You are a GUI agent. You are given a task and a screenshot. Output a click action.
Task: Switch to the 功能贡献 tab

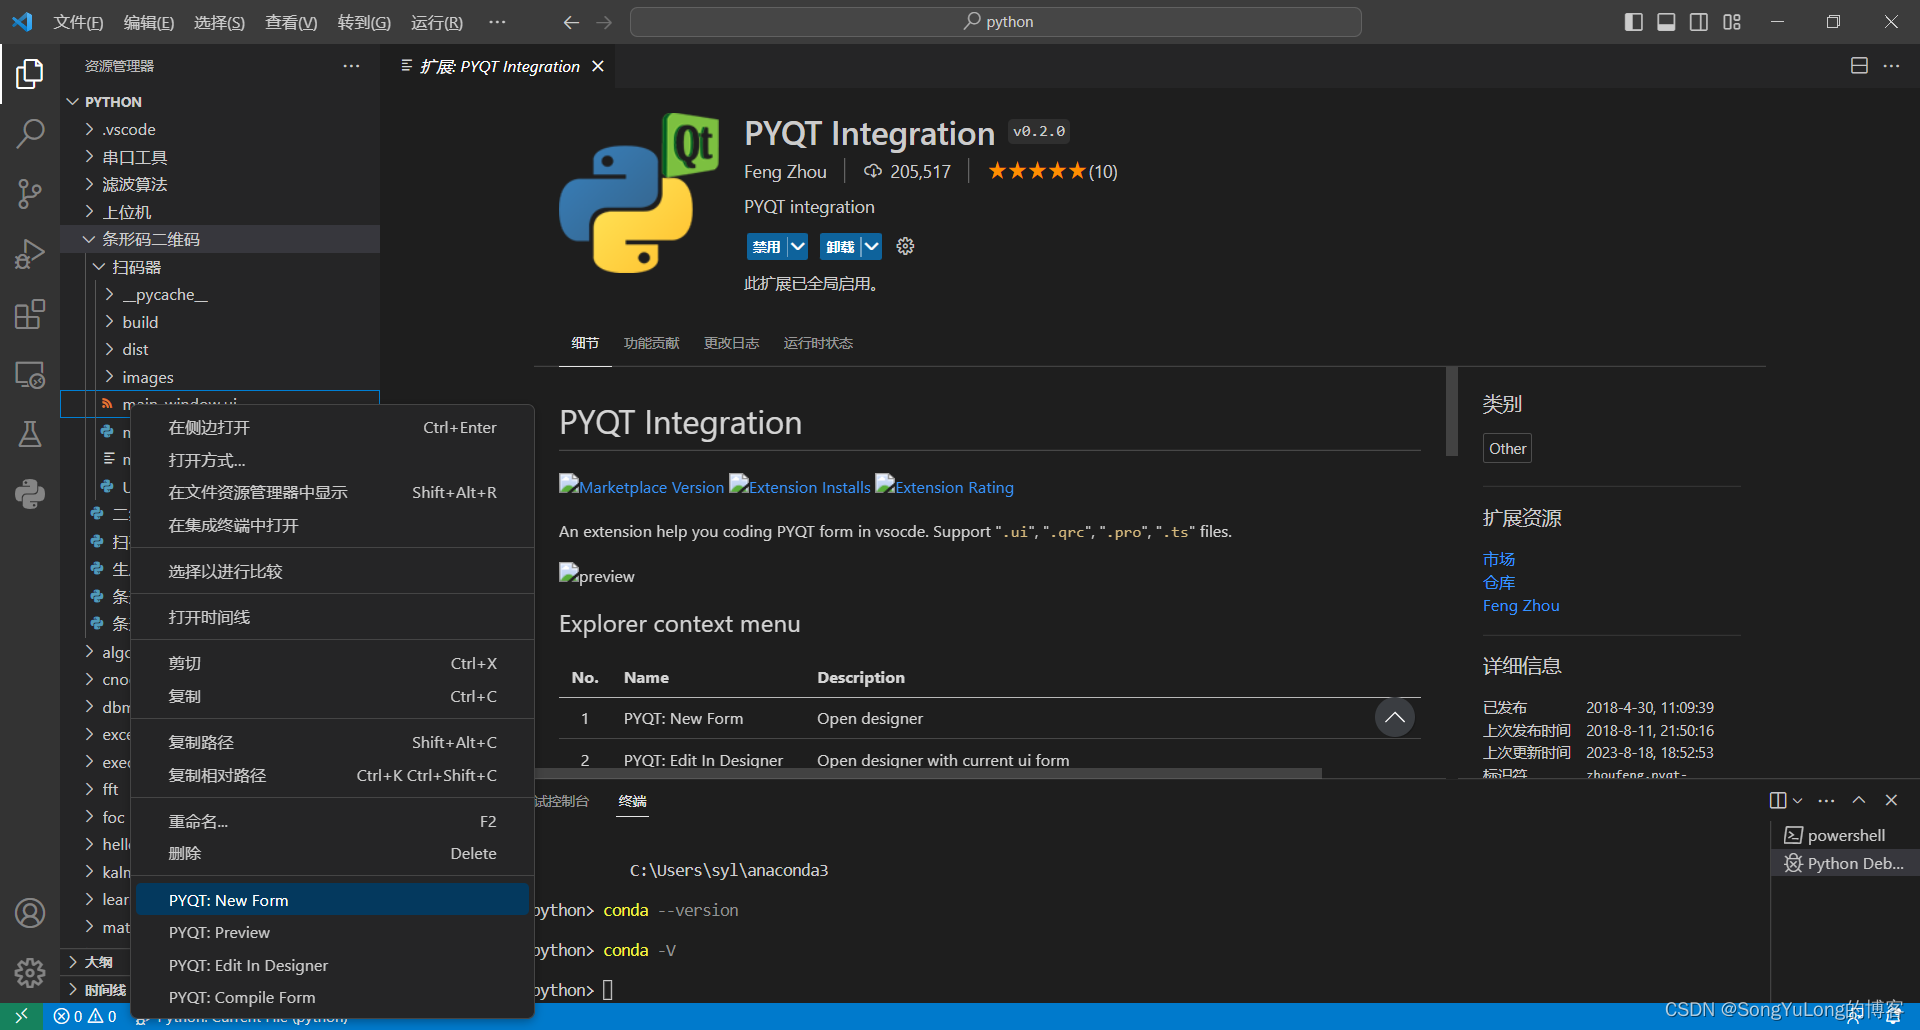(x=651, y=343)
